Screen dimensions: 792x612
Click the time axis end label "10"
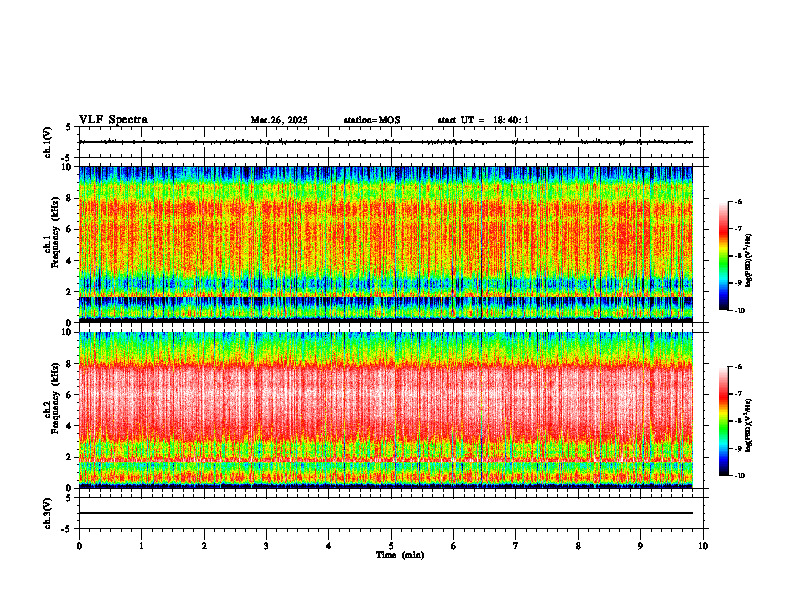[x=703, y=546]
